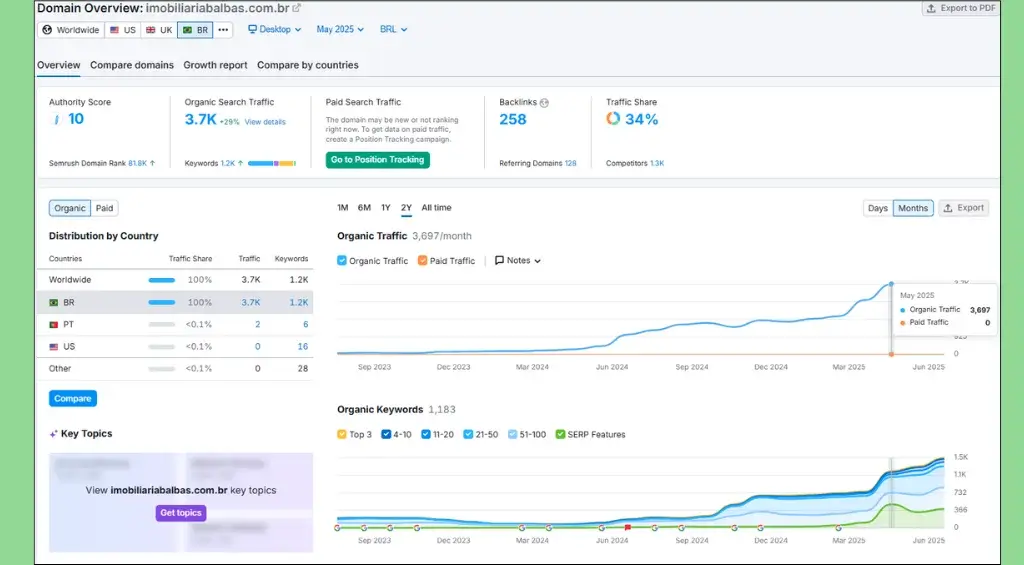Open the external link icon beside domain name
This screenshot has width=1024, height=565.
click(x=296, y=8)
